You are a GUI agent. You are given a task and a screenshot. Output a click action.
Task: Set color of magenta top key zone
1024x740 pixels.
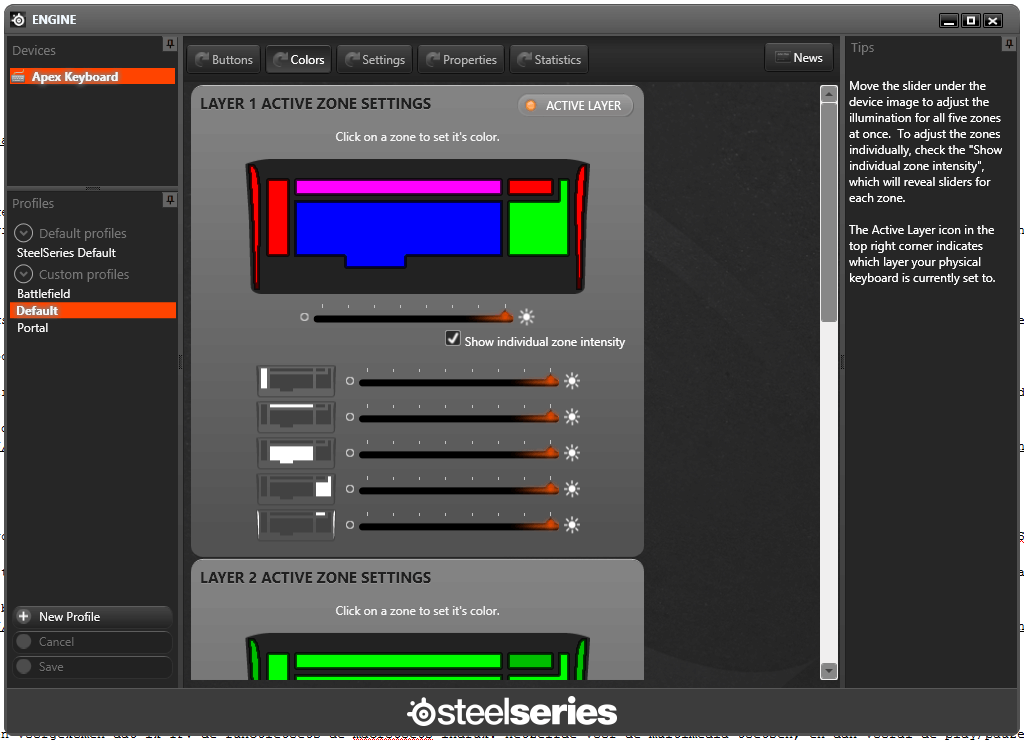398,187
